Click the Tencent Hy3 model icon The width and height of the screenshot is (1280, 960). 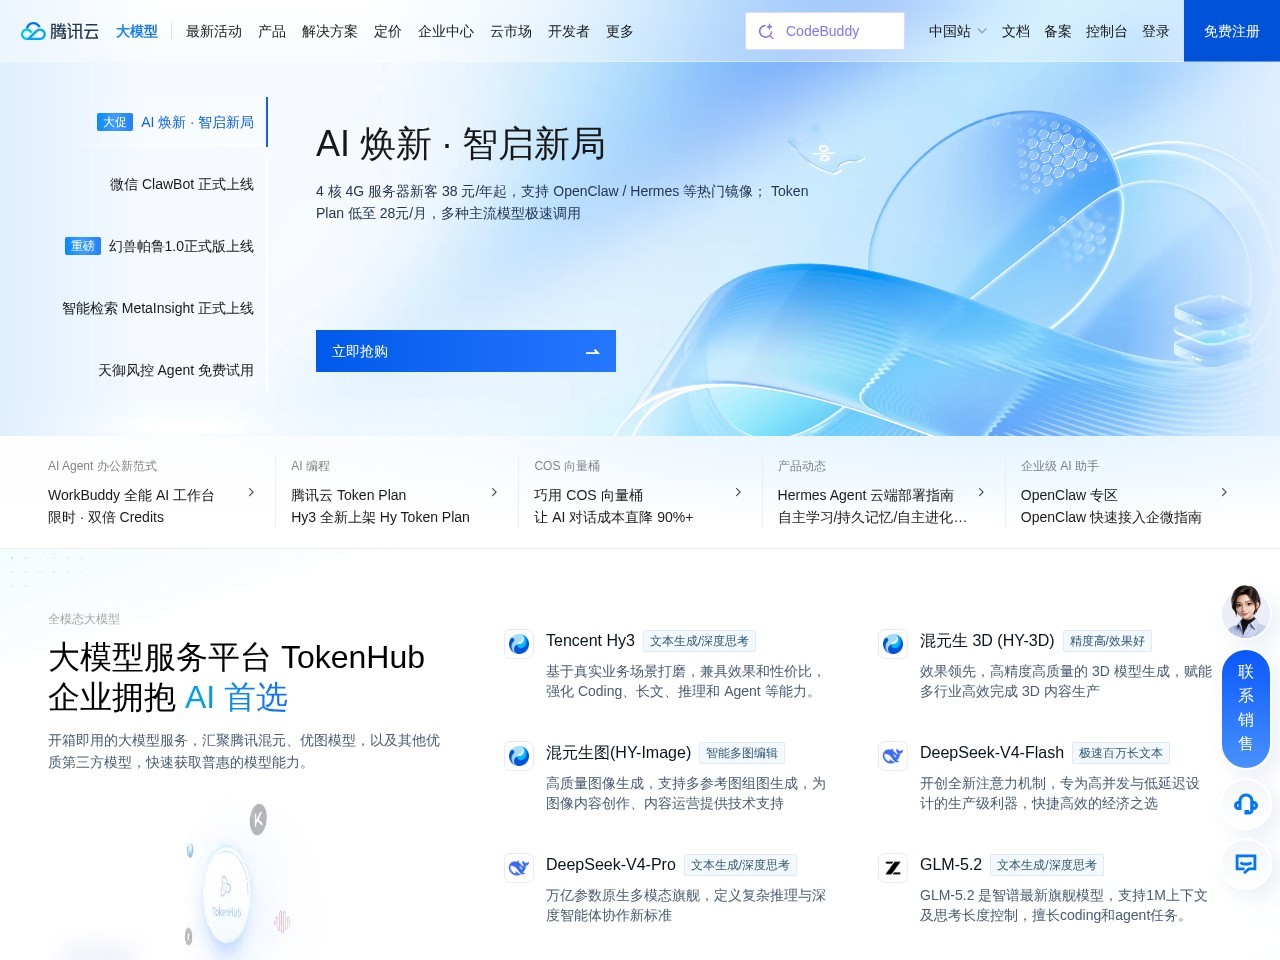[519, 644]
